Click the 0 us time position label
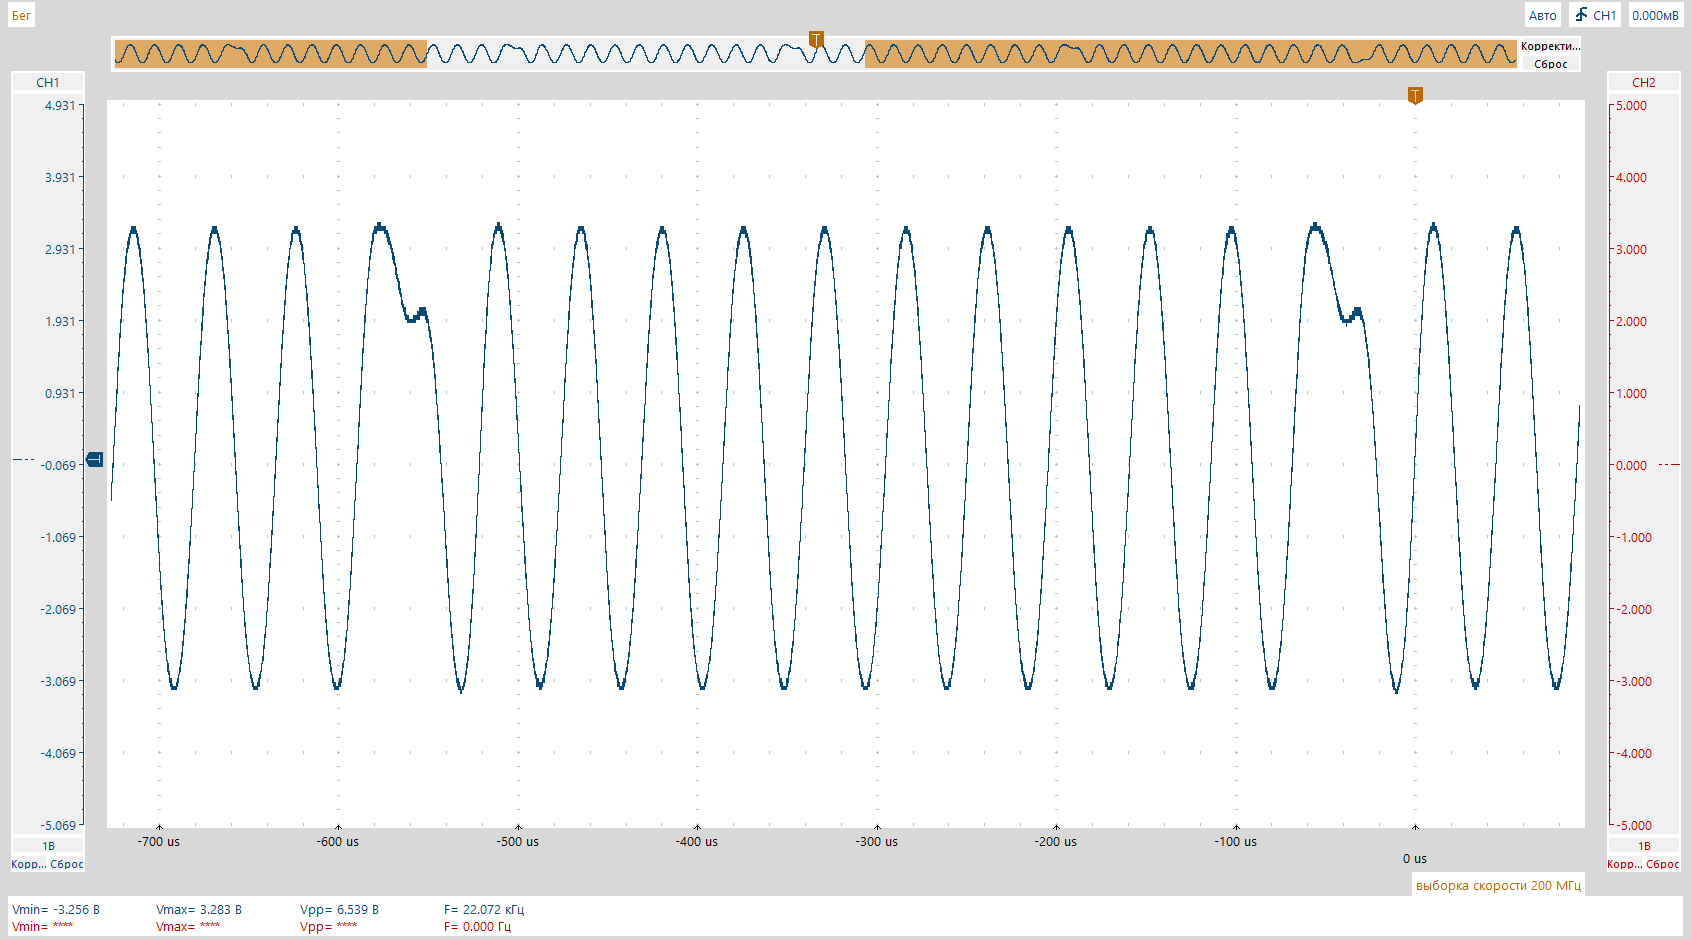Image resolution: width=1692 pixels, height=940 pixels. point(1414,859)
